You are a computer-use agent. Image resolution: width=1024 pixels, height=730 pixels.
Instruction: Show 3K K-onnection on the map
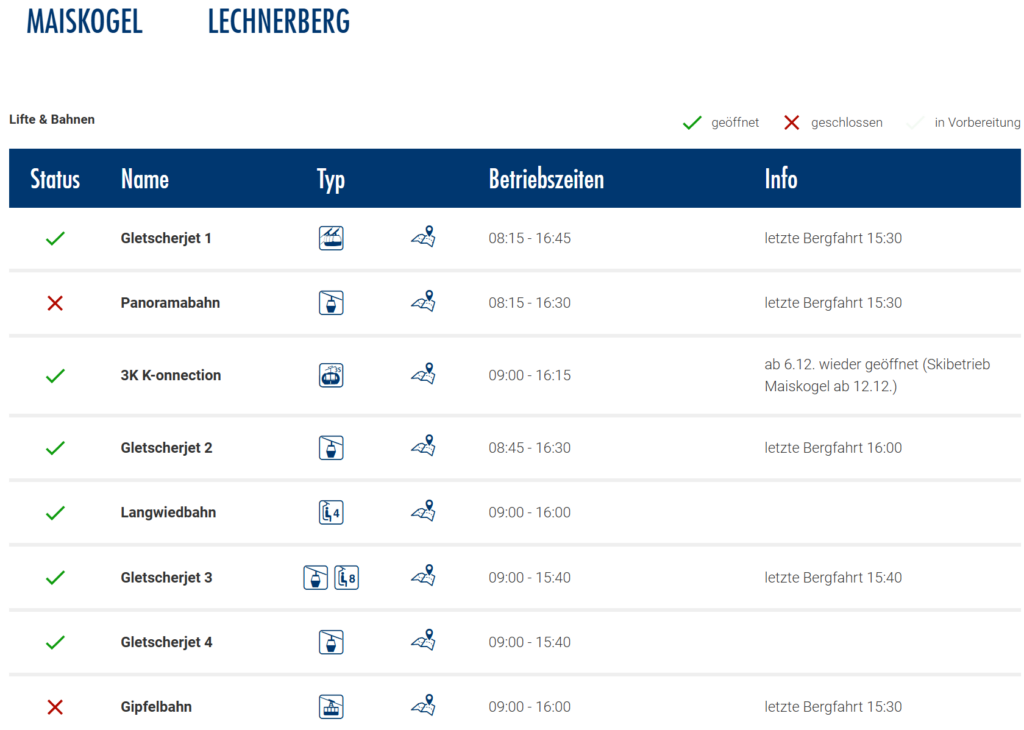pos(423,375)
